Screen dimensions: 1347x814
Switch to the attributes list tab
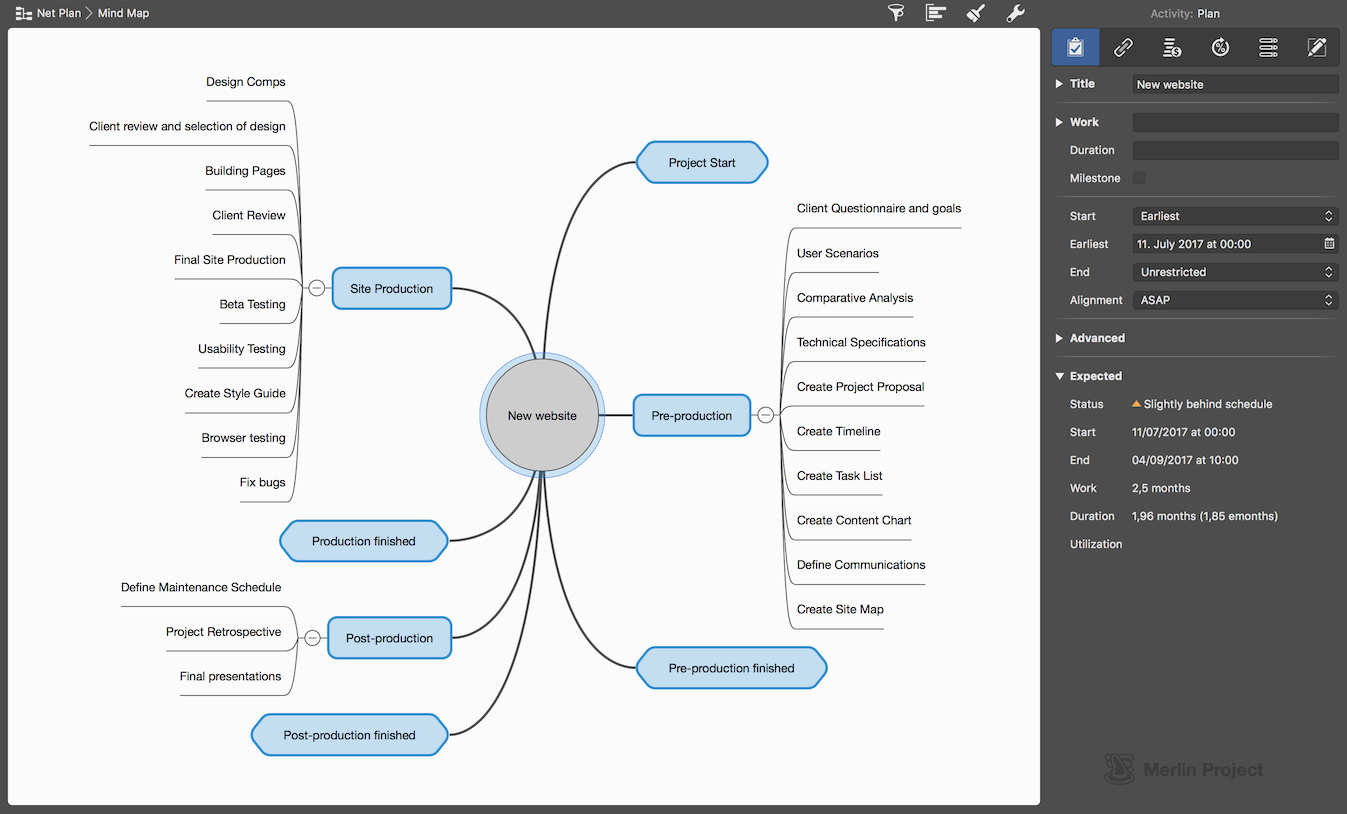click(x=1268, y=47)
